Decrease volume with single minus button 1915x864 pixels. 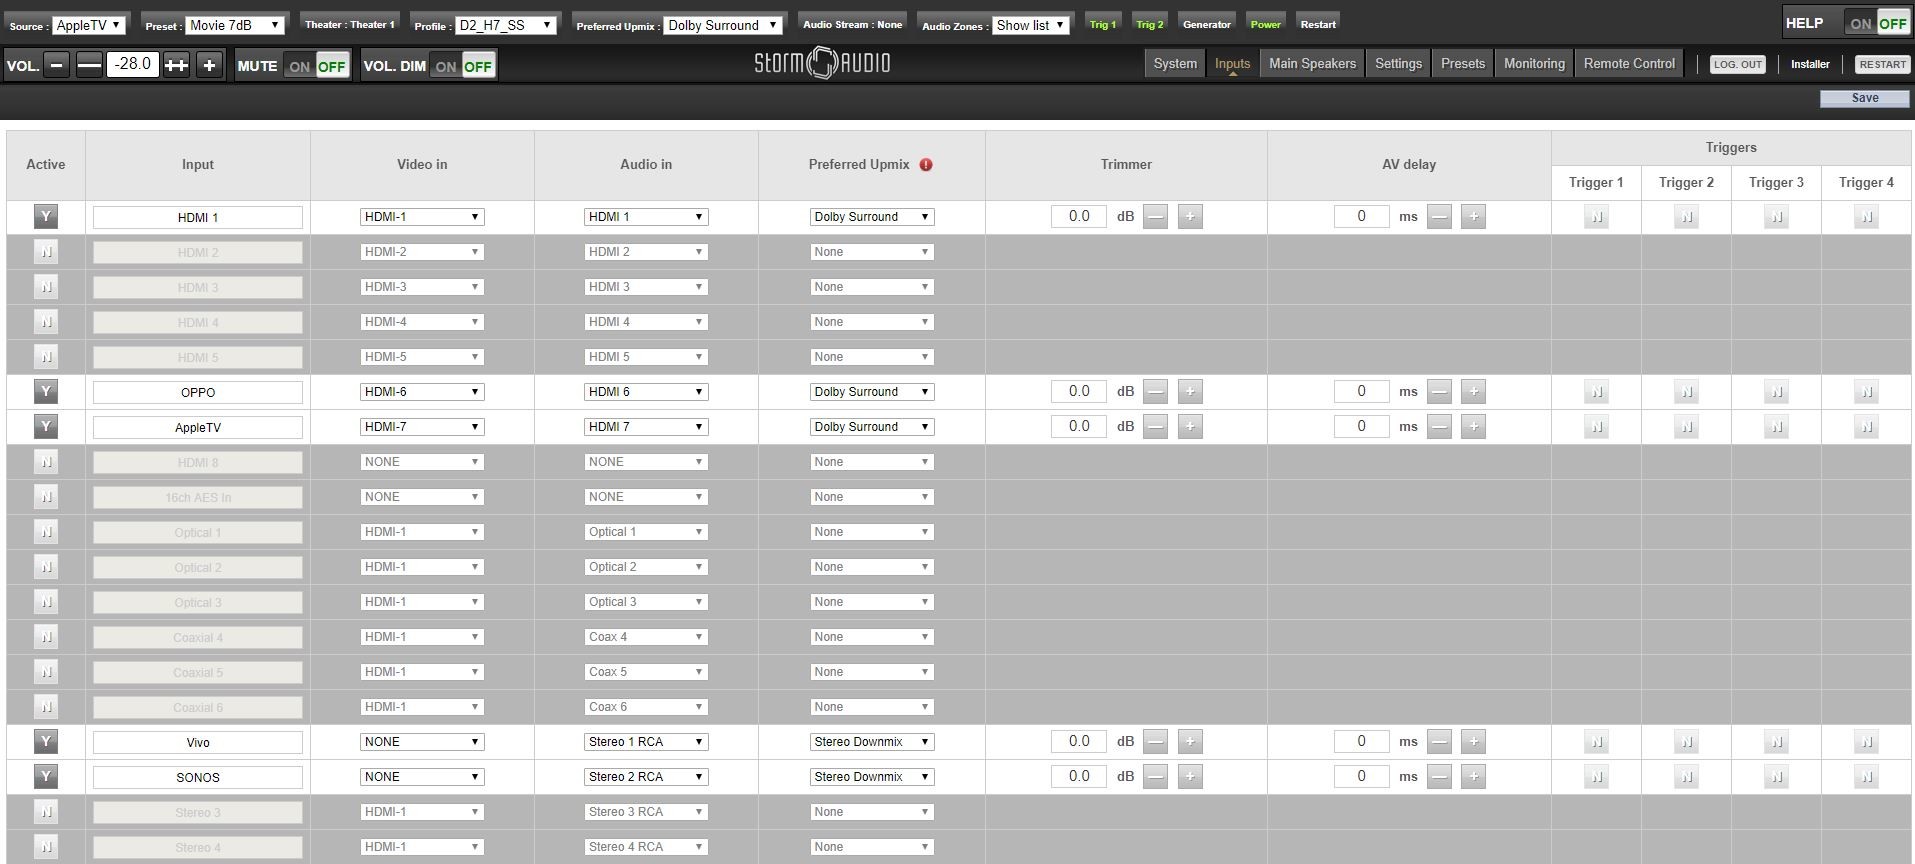pyautogui.click(x=57, y=65)
